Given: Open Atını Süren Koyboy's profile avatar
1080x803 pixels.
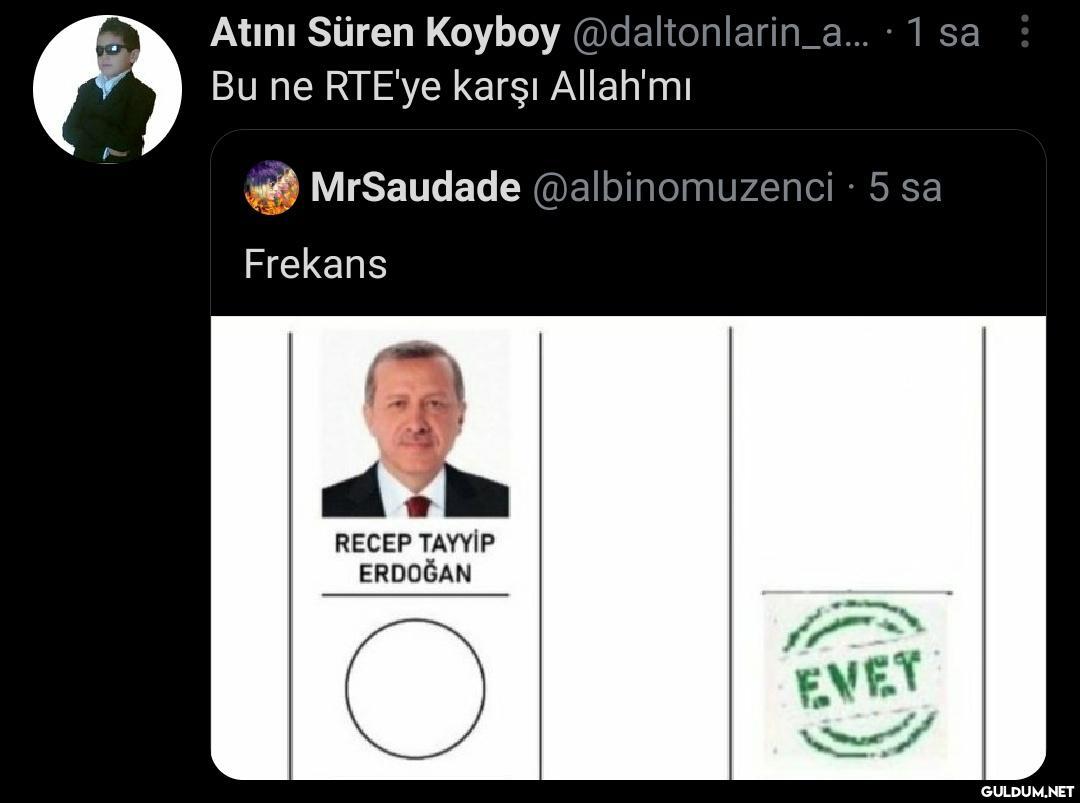Looking at the screenshot, I should pos(107,89).
